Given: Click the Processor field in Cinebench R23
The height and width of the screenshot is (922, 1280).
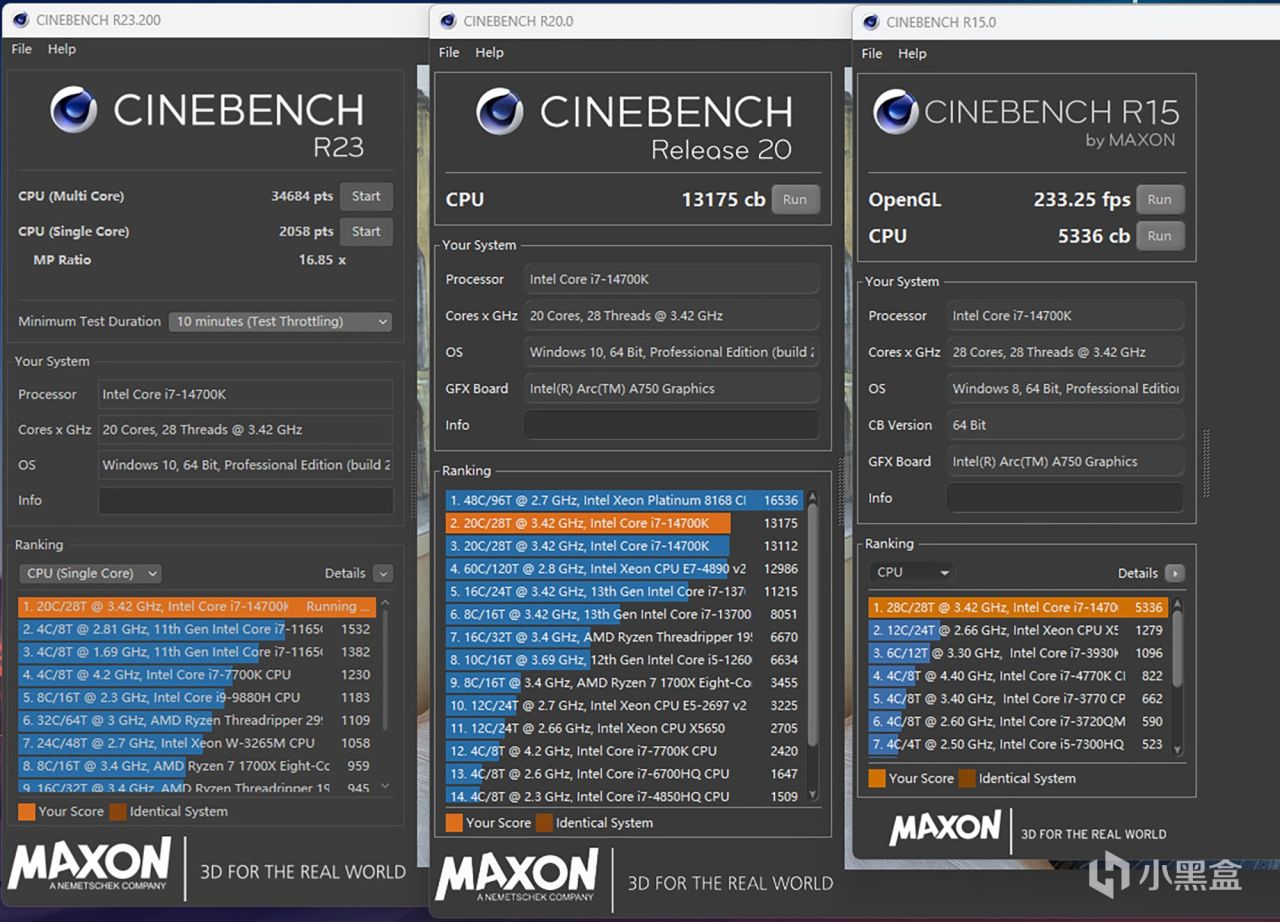Looking at the screenshot, I should point(246,394).
